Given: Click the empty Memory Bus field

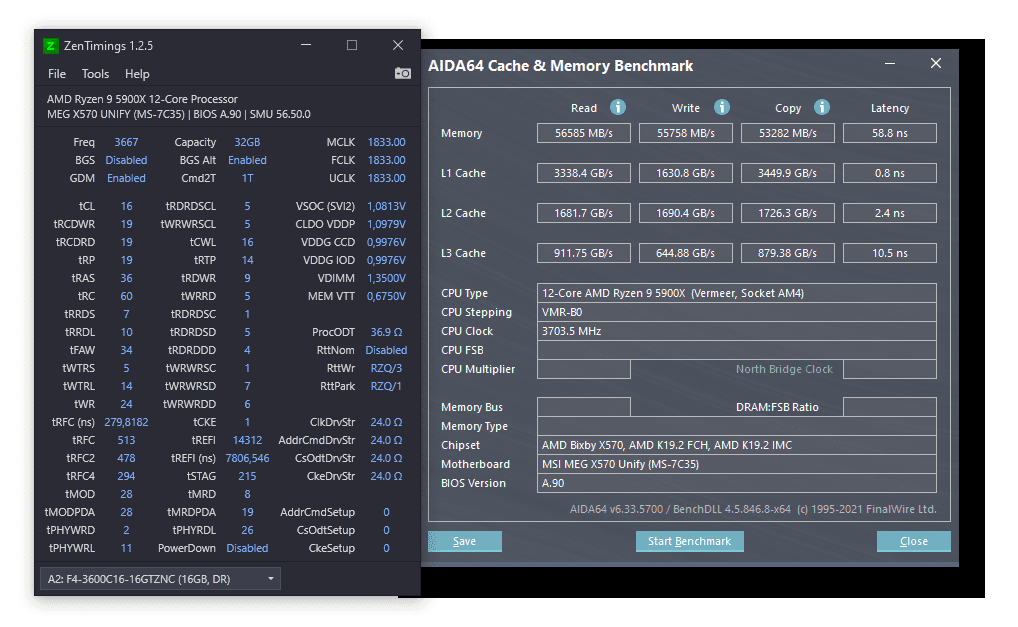Looking at the screenshot, I should (584, 407).
